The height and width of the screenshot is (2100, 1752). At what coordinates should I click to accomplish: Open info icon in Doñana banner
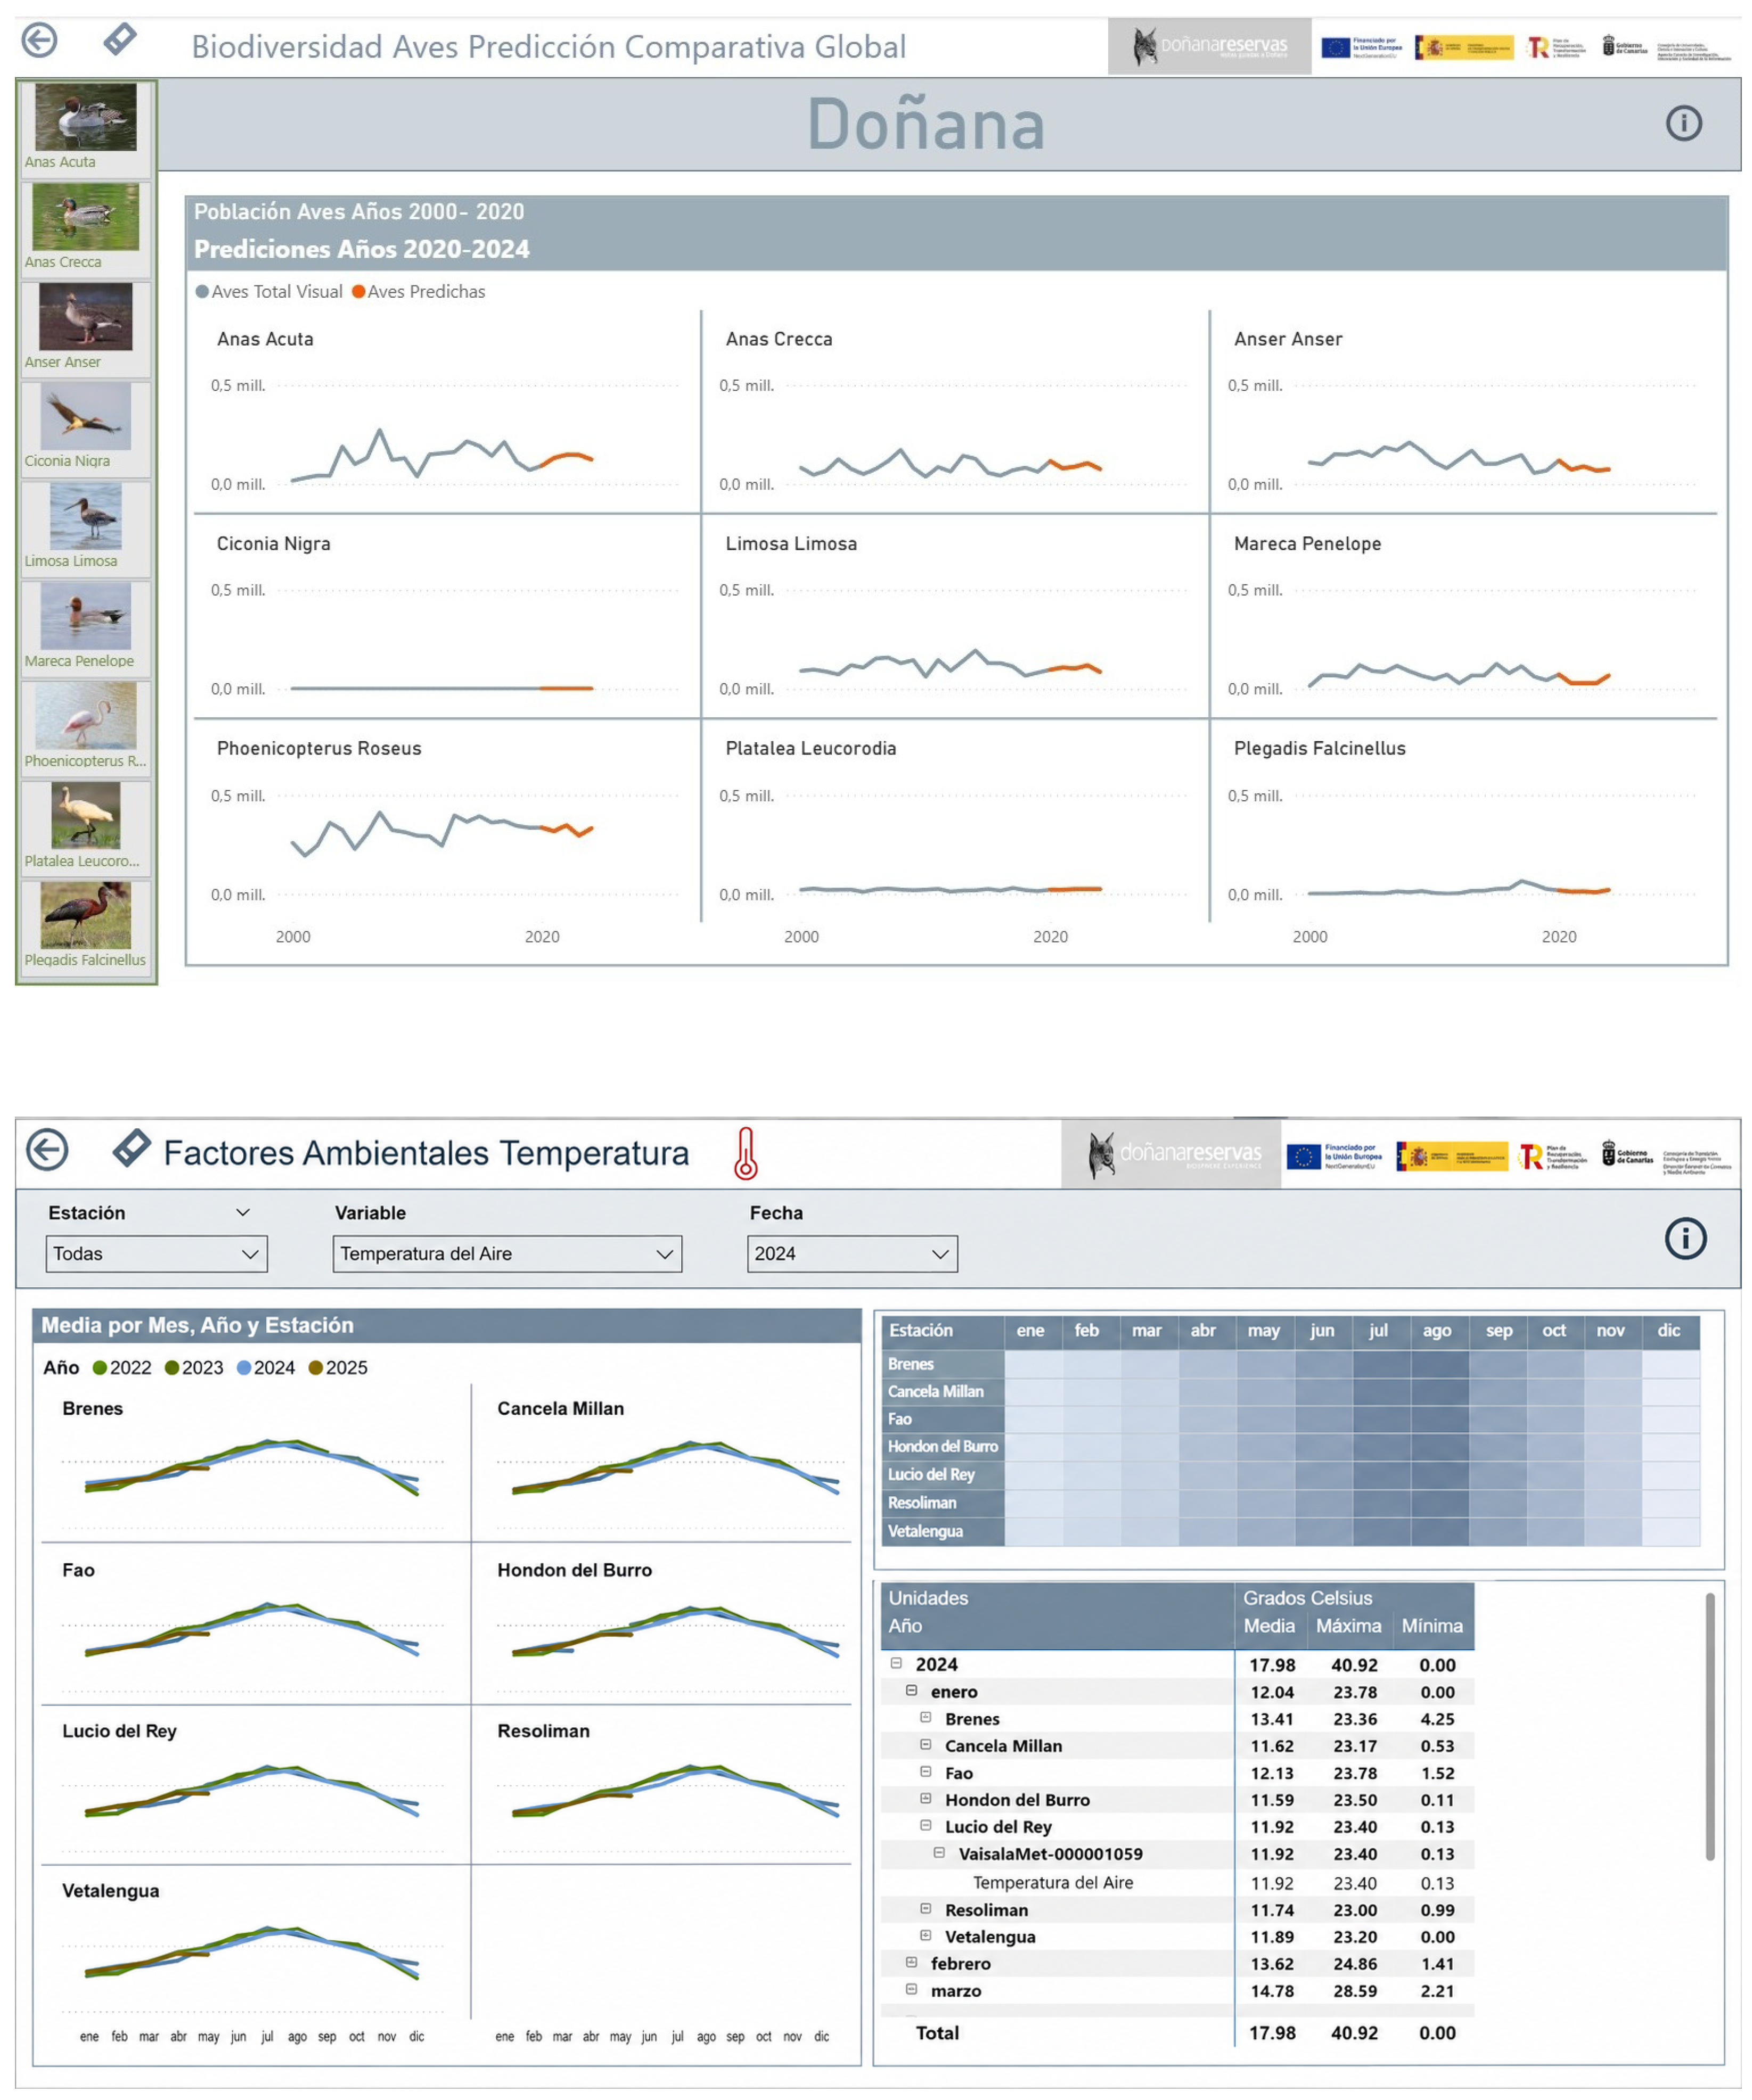pos(1683,123)
